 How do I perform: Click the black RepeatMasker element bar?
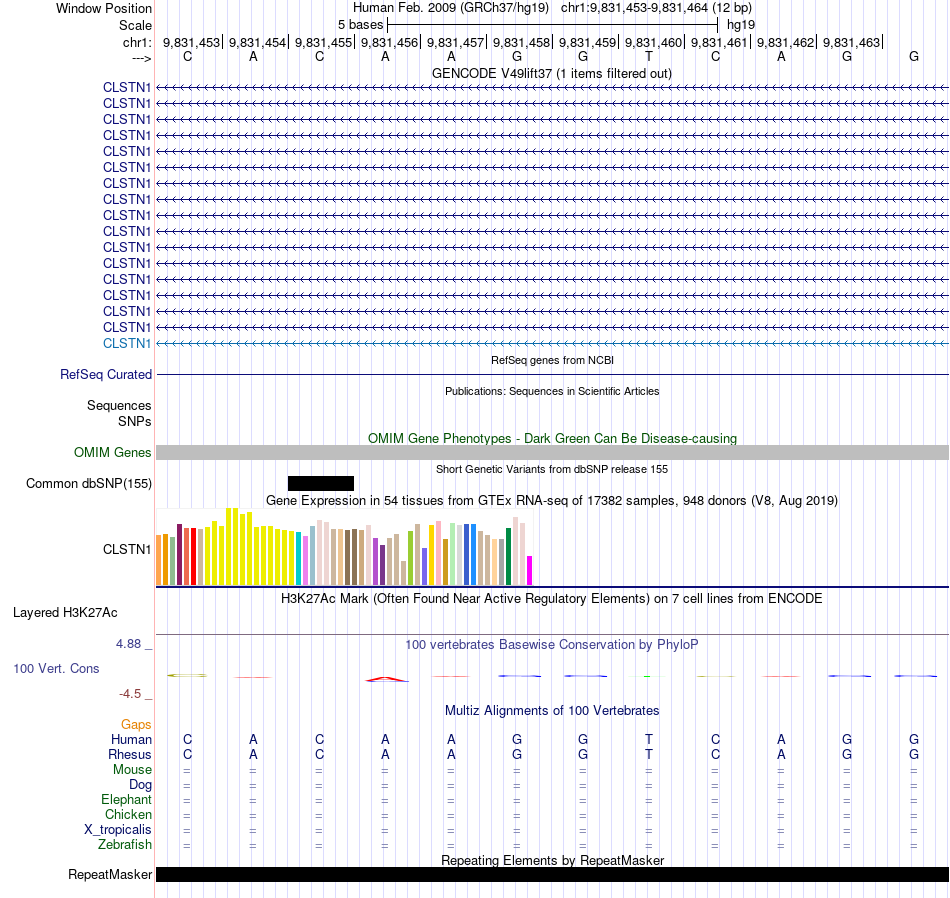pos(553,874)
